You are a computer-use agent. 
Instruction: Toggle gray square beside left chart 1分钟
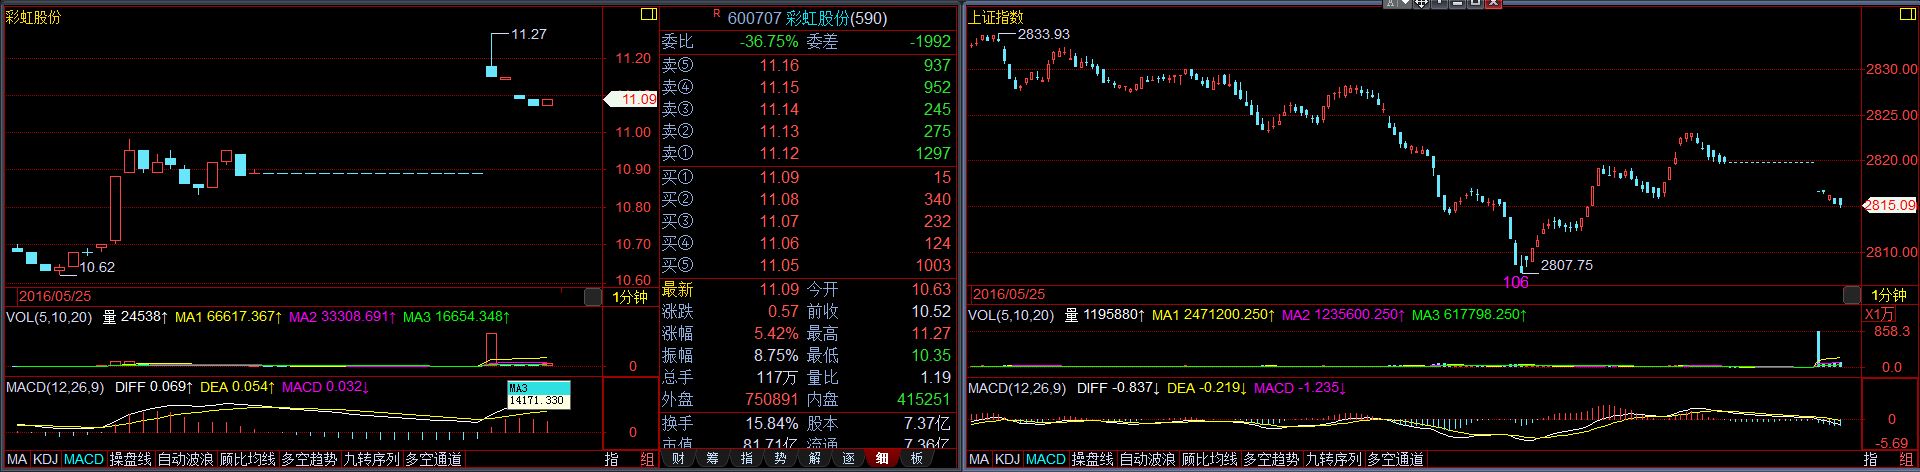tap(593, 296)
